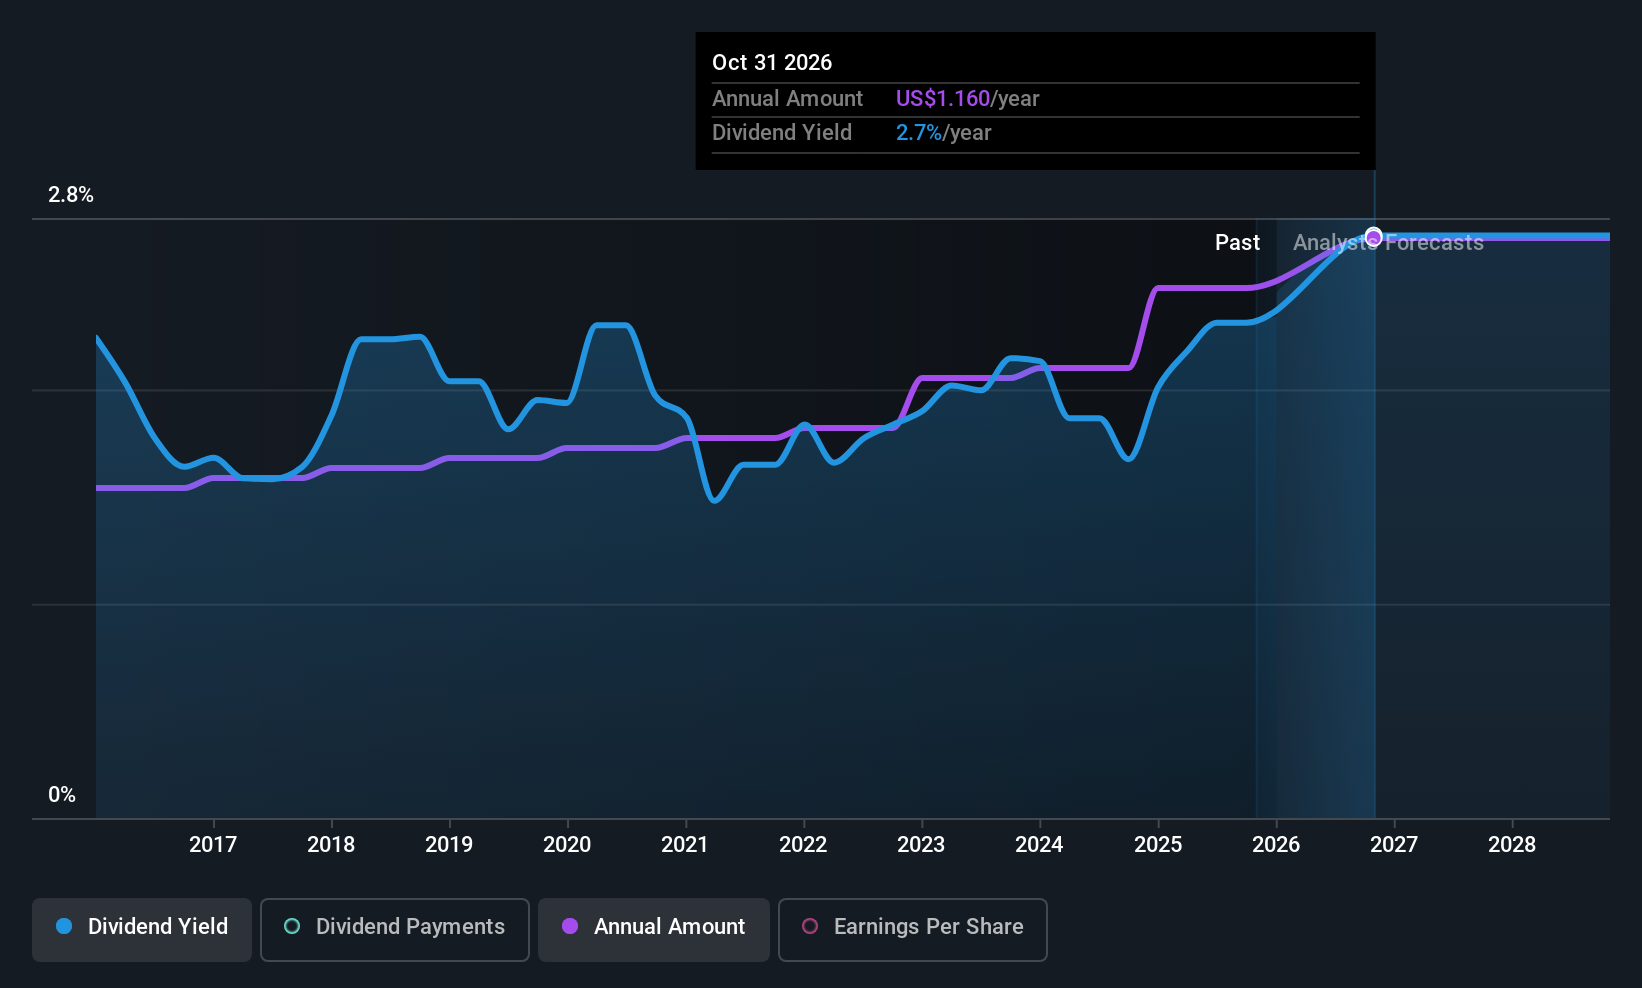Viewport: 1642px width, 988px height.
Task: Click the 2.7%/year dividend yield in tooltip
Action: (x=943, y=132)
